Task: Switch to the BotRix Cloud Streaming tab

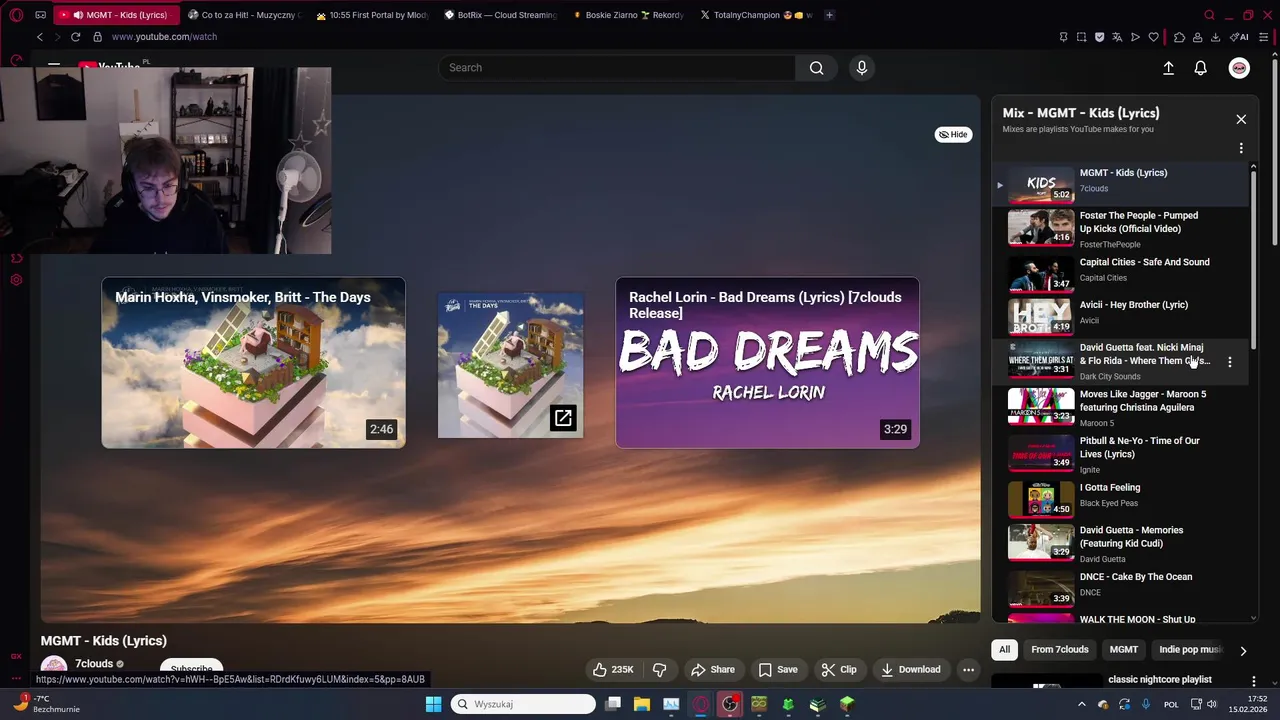Action: pyautogui.click(x=499, y=15)
